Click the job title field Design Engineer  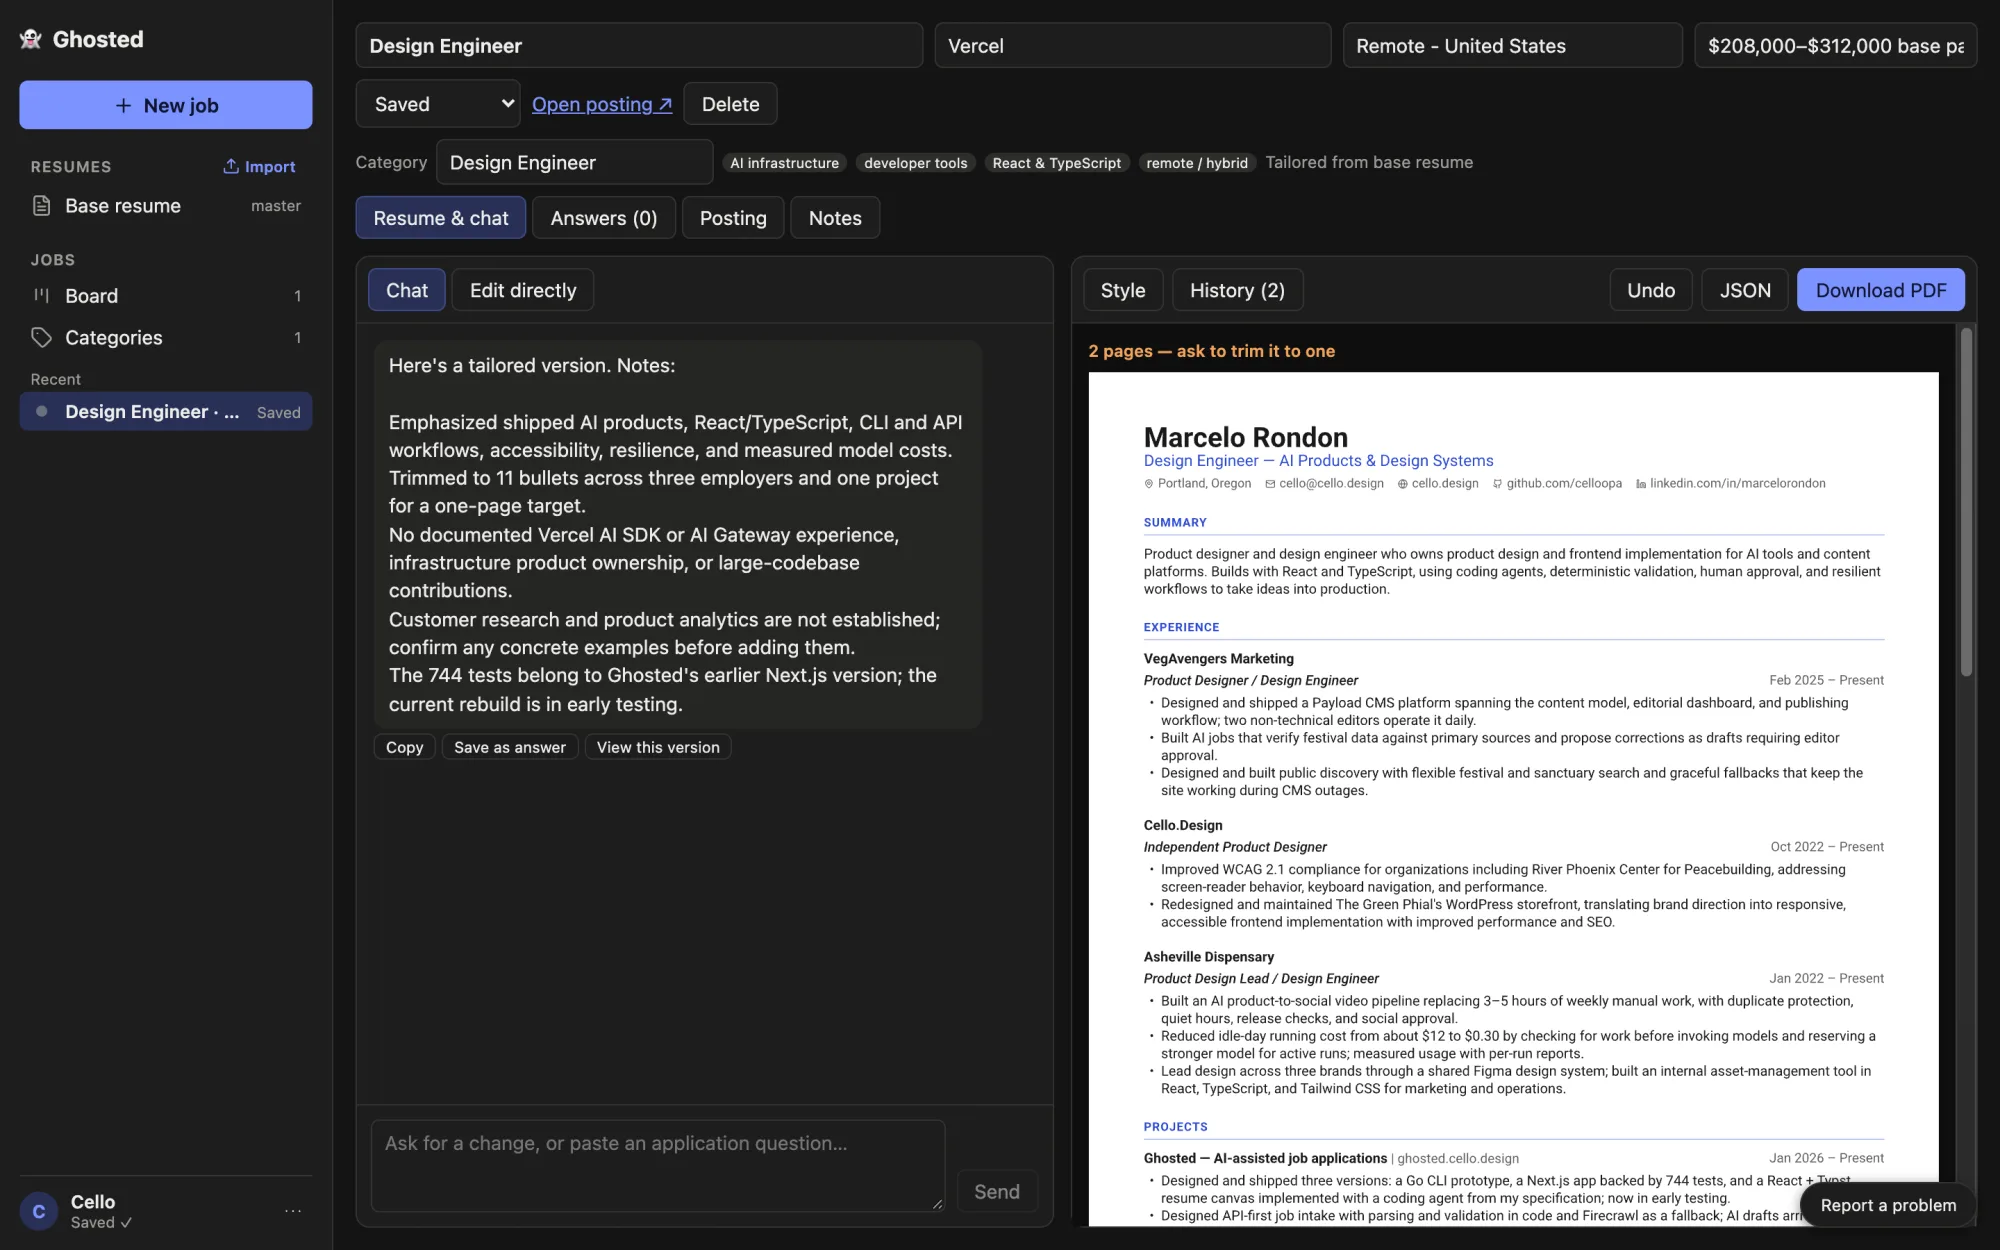(639, 45)
